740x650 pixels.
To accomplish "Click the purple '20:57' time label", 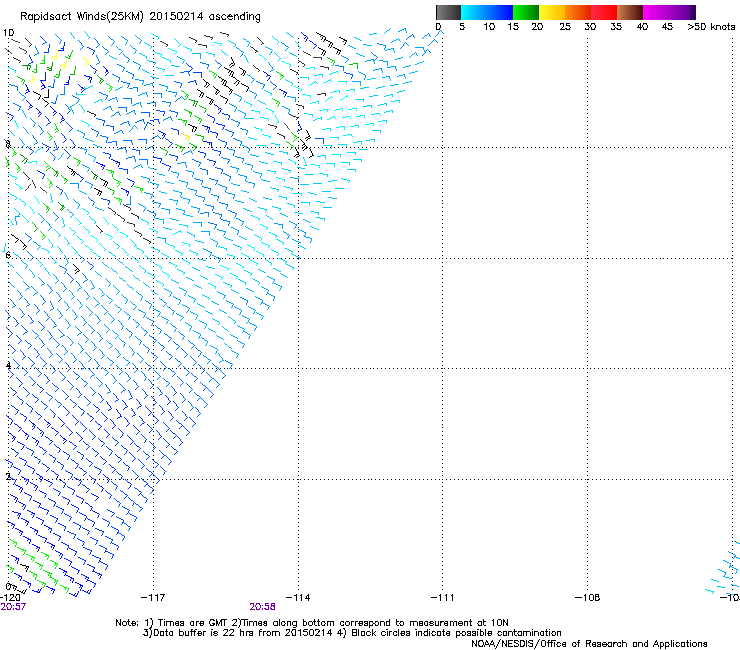I will (13, 607).
